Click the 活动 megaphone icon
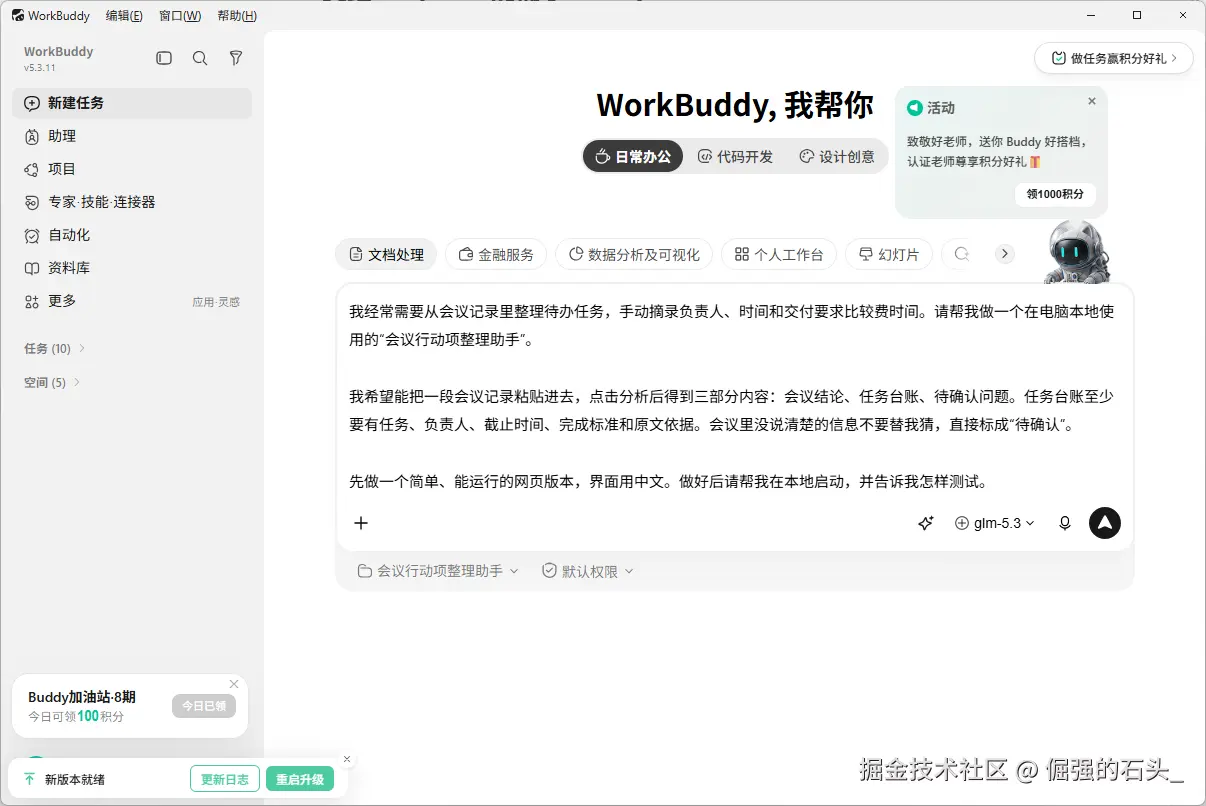Image resolution: width=1206 pixels, height=806 pixels. (x=914, y=108)
